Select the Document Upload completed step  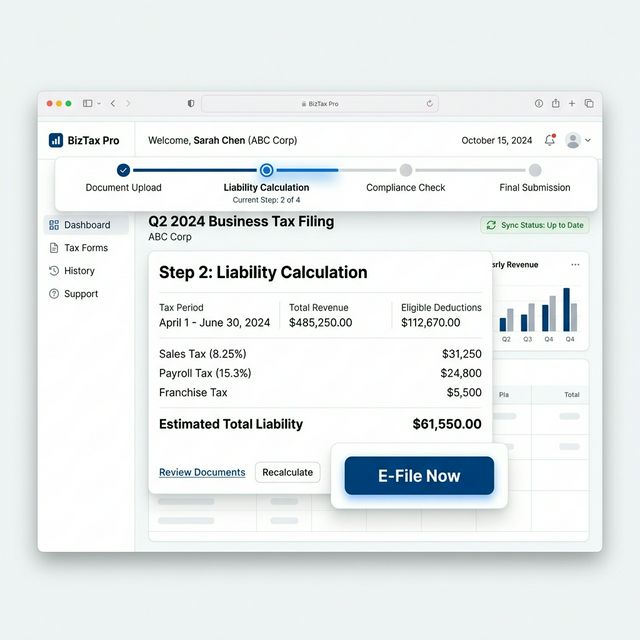tap(123, 170)
